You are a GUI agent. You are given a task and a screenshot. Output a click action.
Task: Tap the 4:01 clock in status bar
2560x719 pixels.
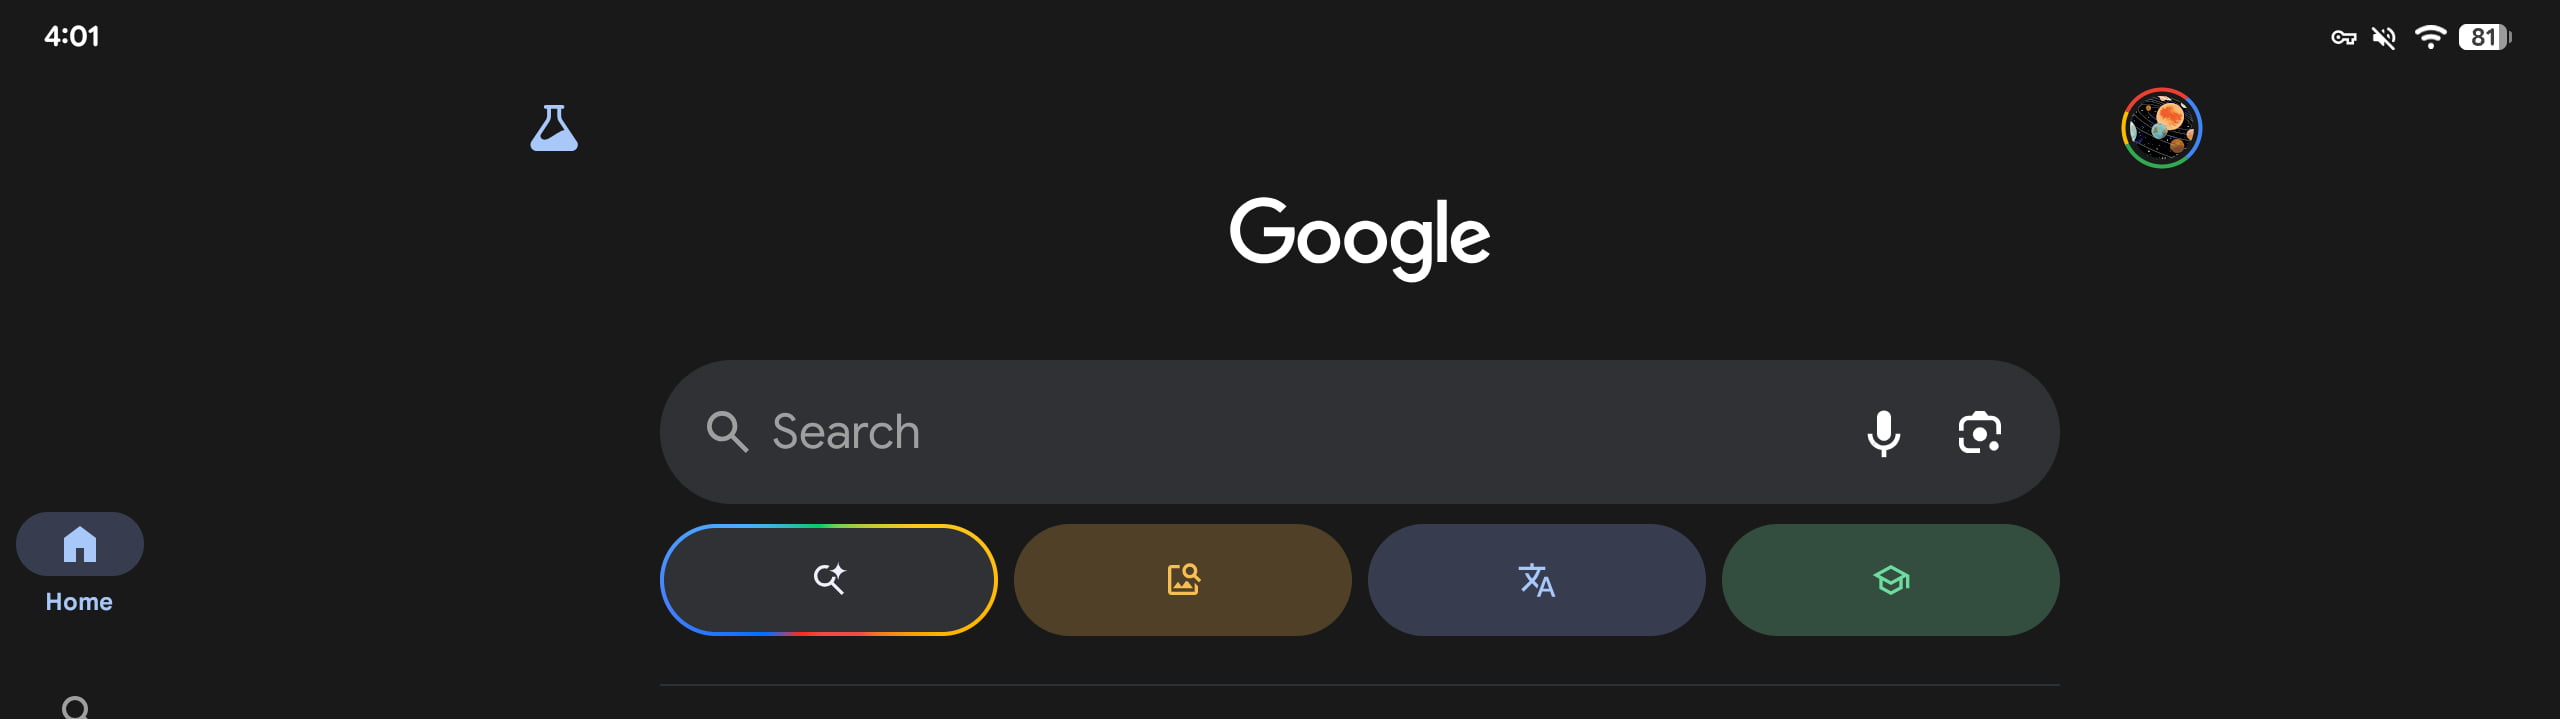(x=72, y=37)
